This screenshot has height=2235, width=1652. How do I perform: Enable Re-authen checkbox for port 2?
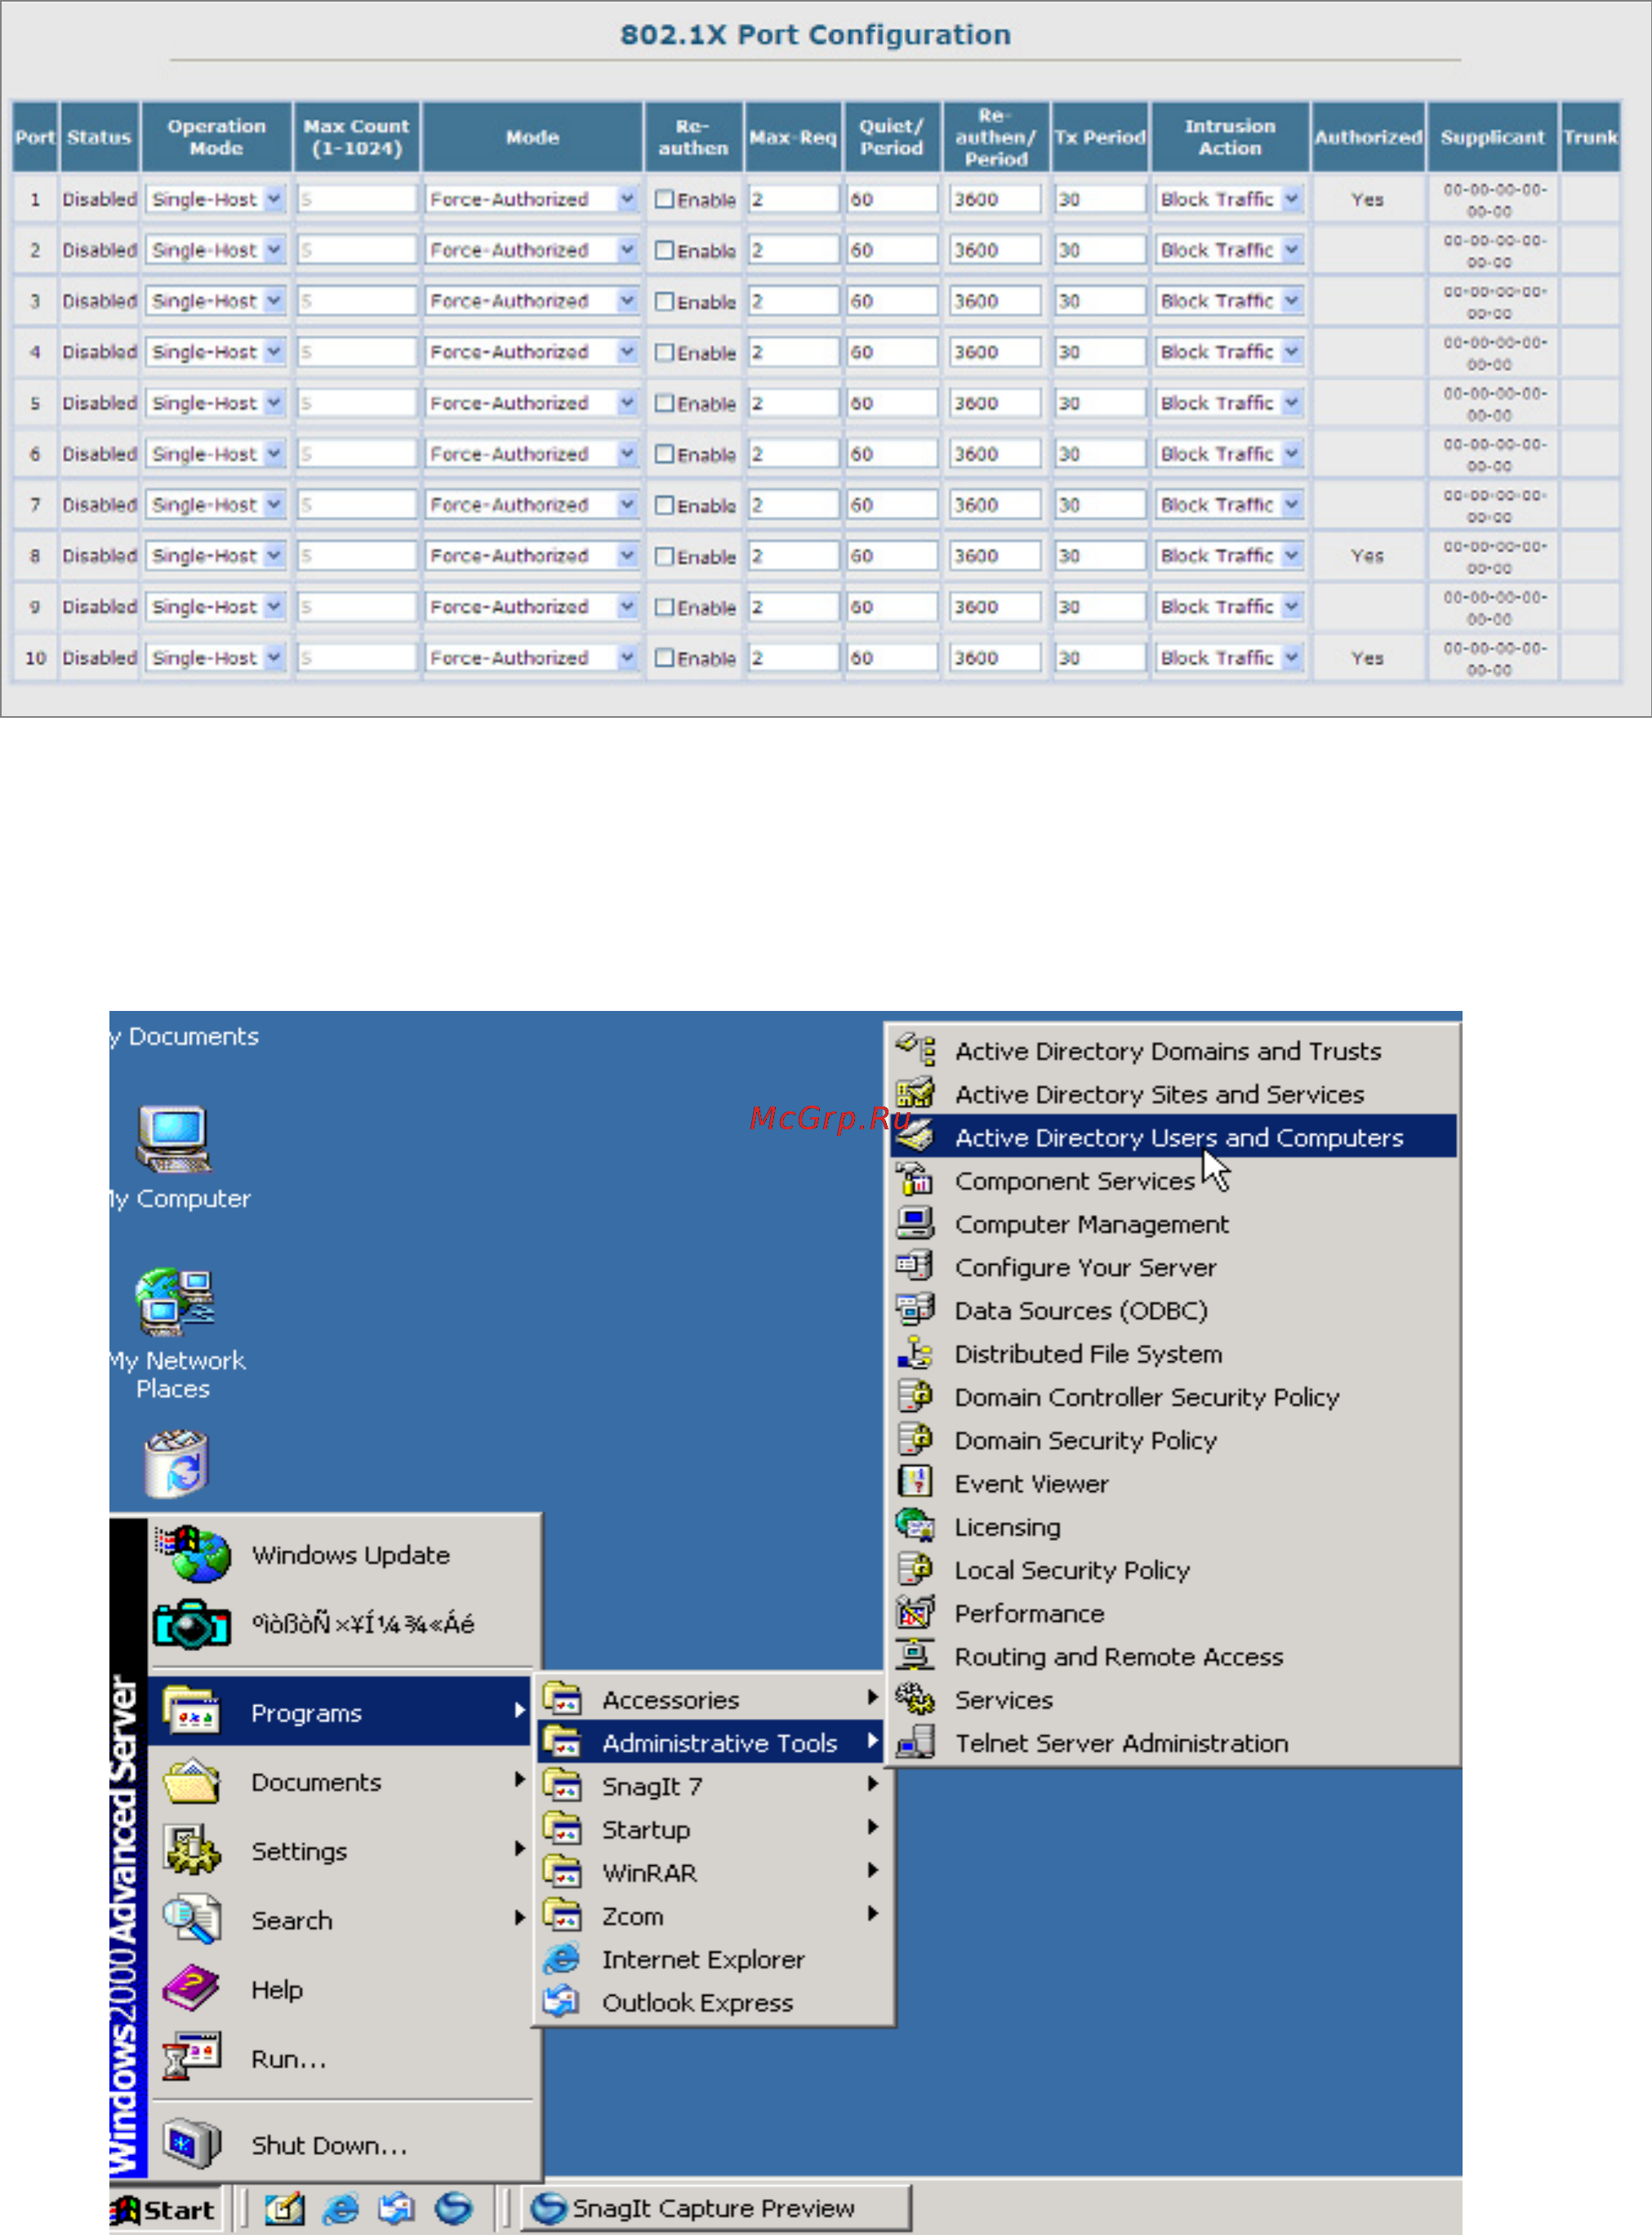664,250
